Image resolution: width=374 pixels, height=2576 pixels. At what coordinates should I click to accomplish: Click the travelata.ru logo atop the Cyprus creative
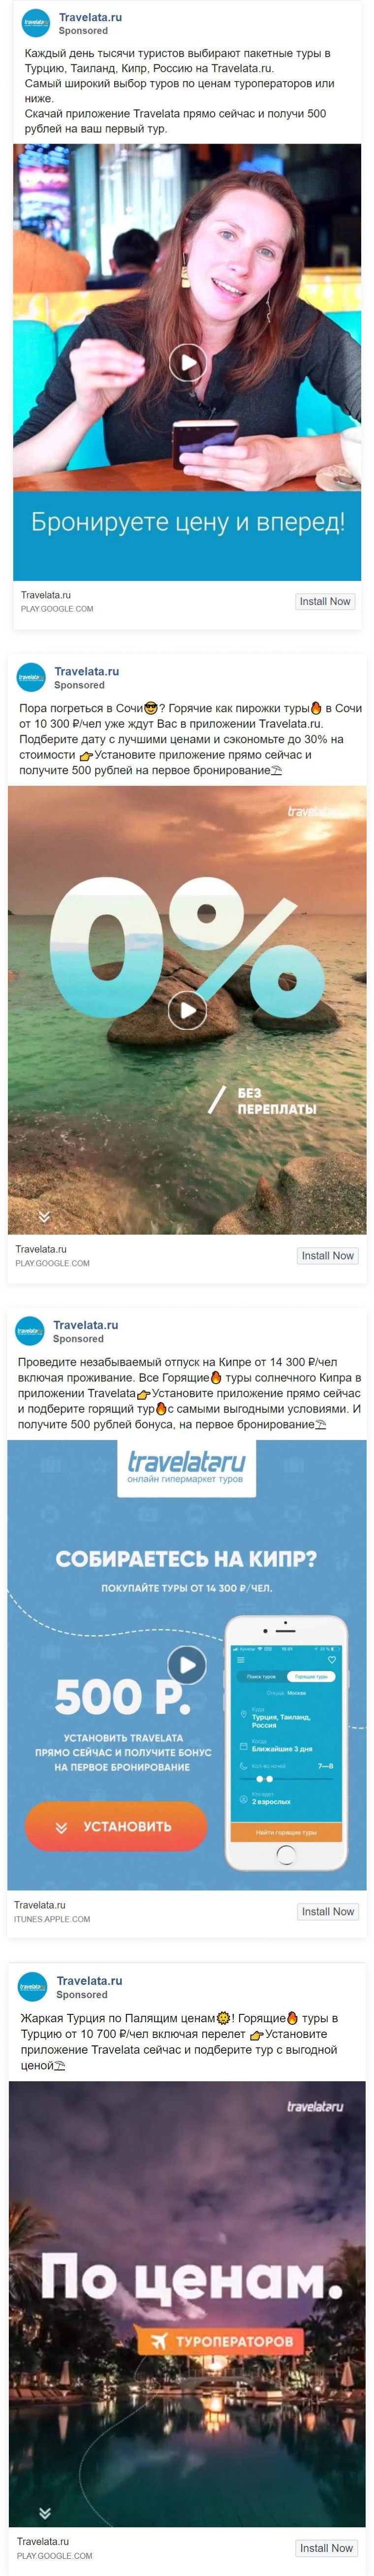[x=186, y=1468]
